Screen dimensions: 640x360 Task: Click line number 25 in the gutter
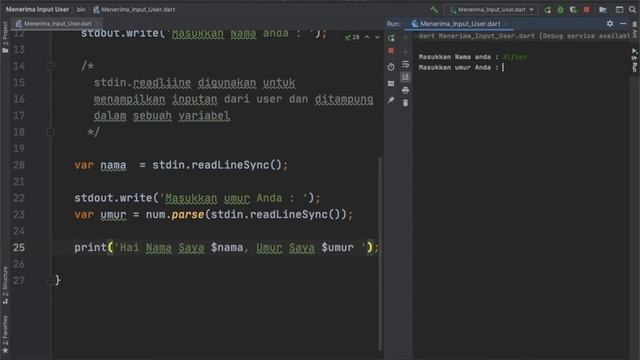[18, 247]
